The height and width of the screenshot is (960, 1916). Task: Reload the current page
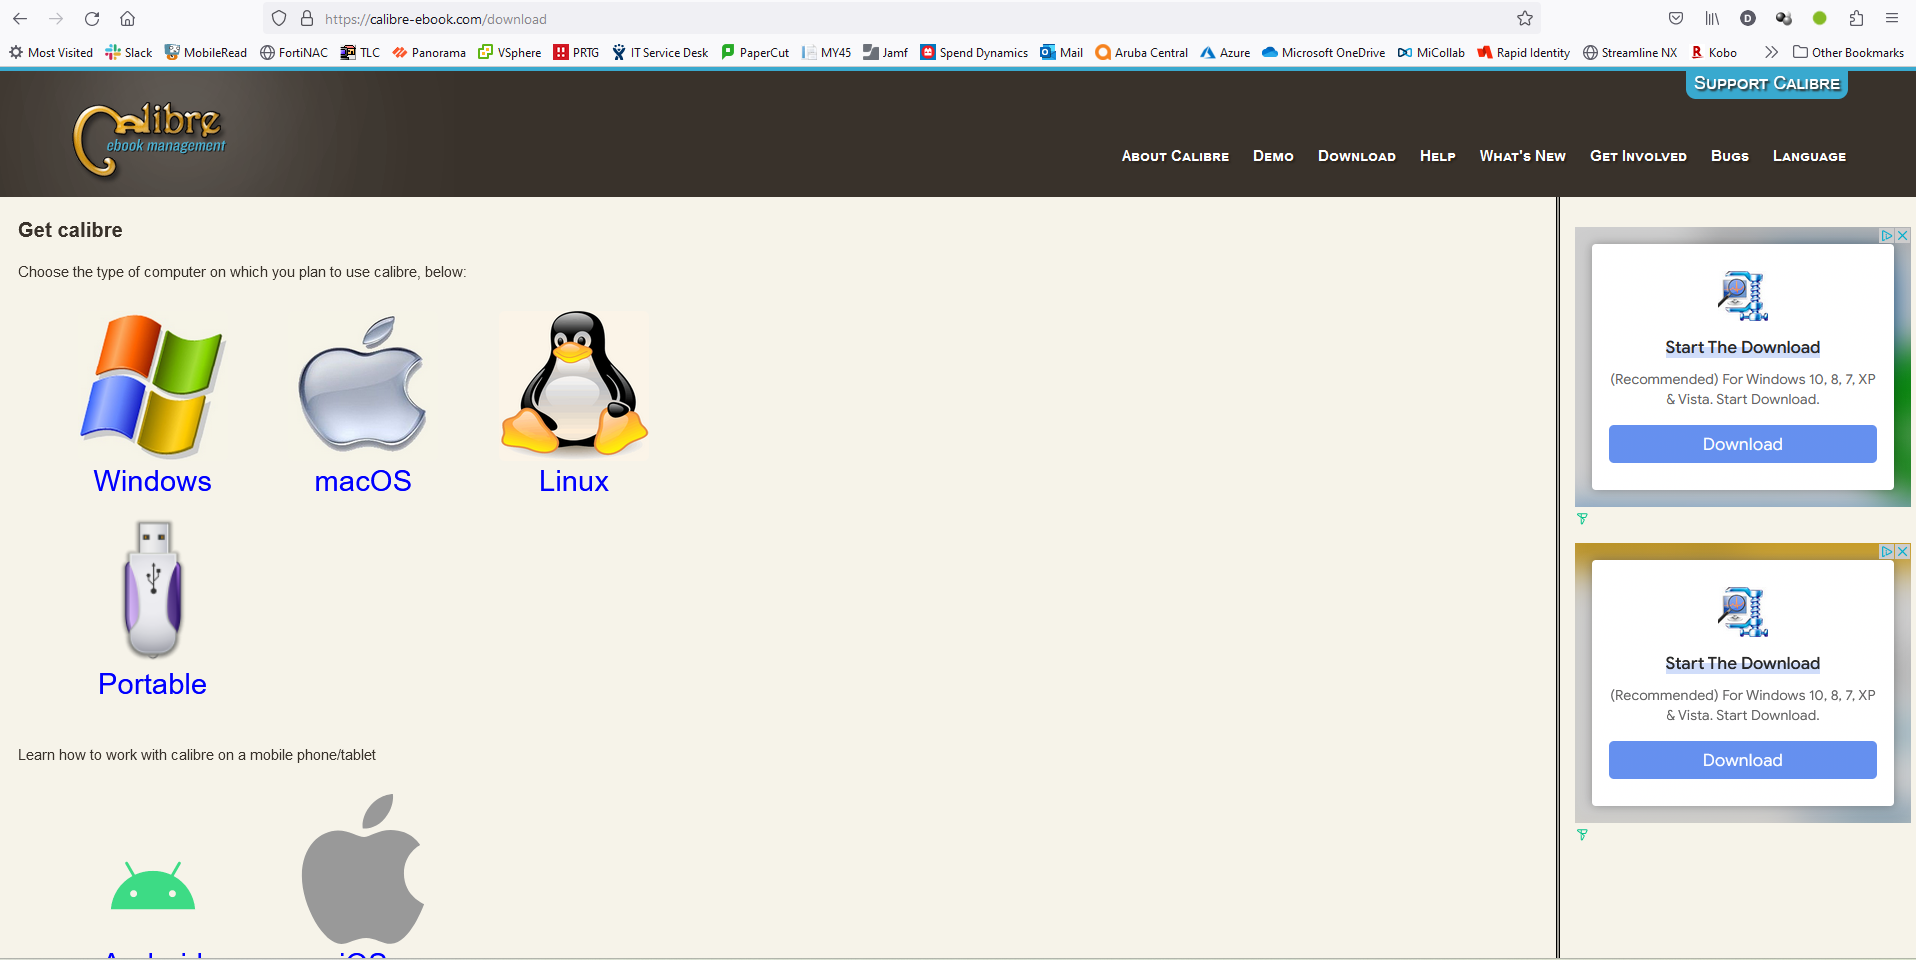92,19
